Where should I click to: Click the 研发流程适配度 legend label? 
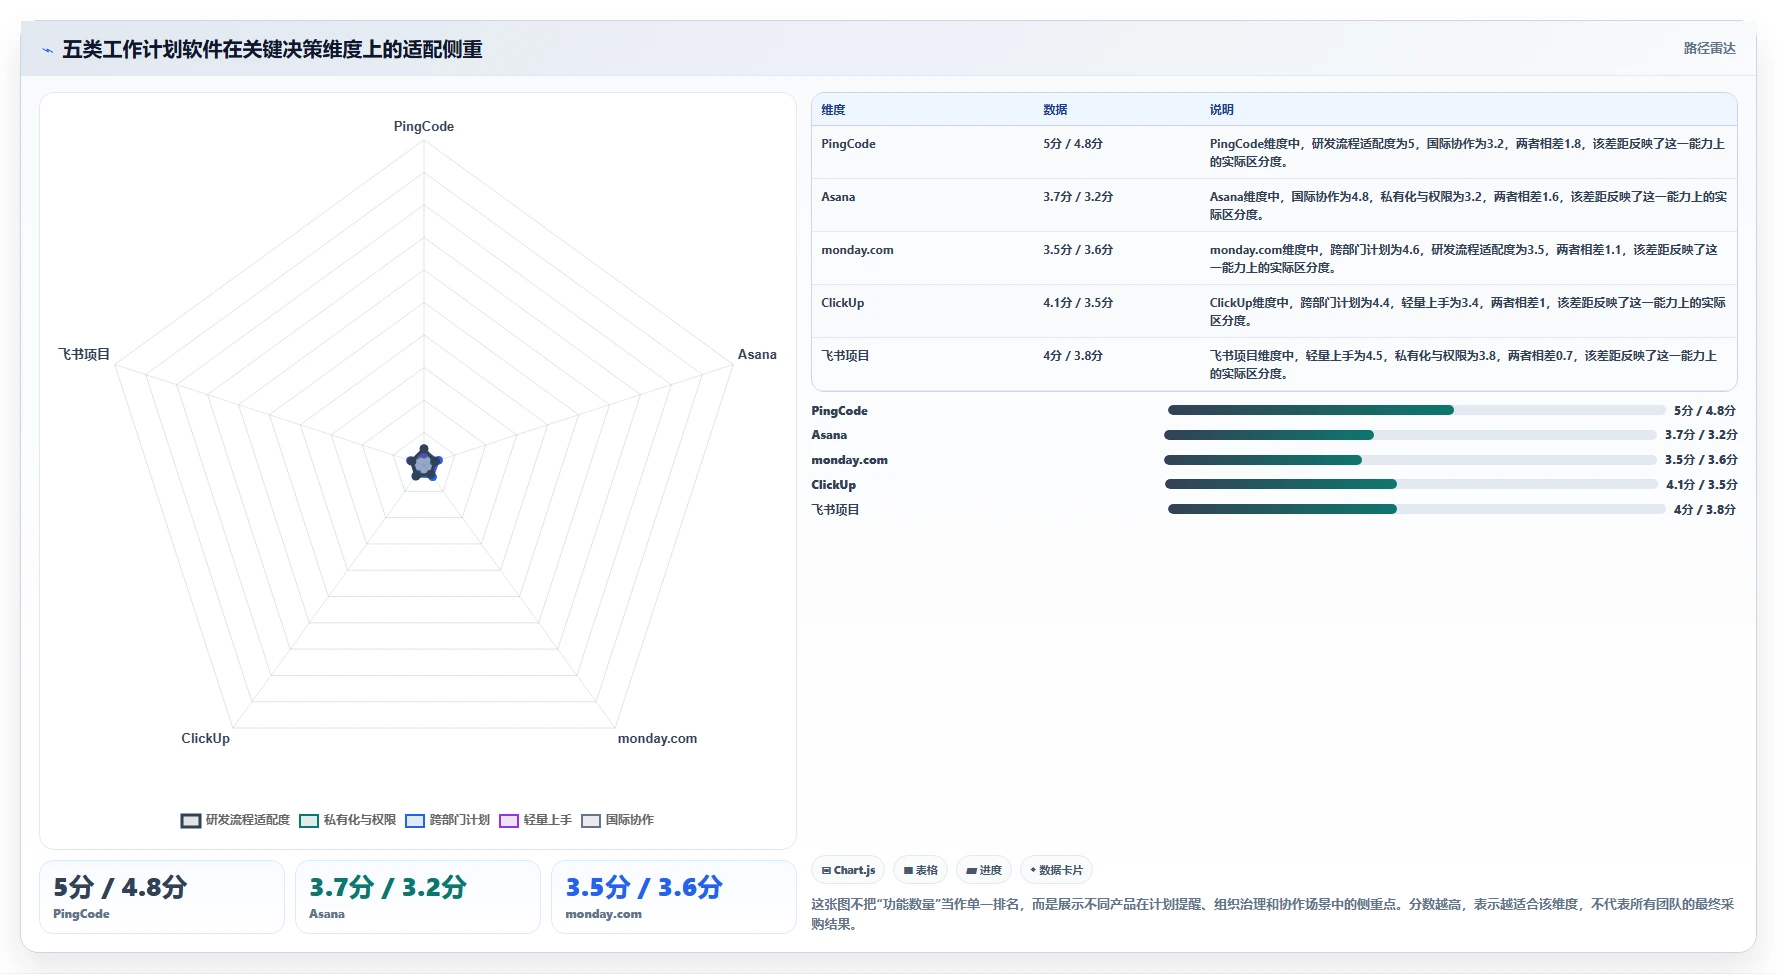click(248, 820)
